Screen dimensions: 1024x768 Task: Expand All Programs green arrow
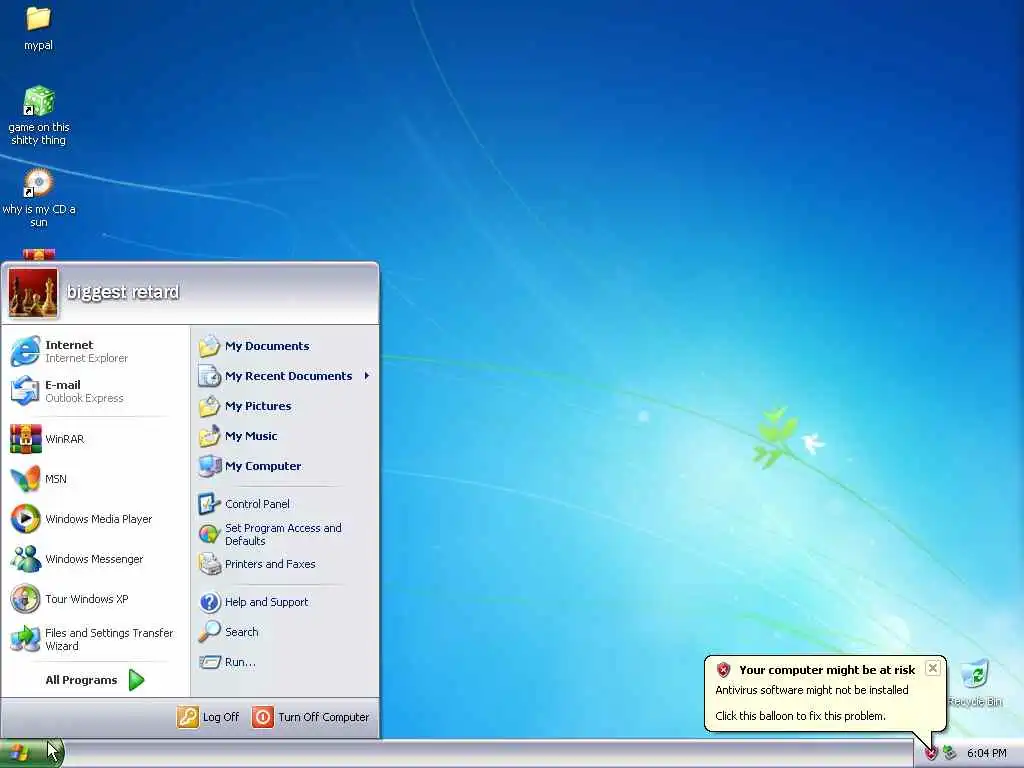point(136,680)
